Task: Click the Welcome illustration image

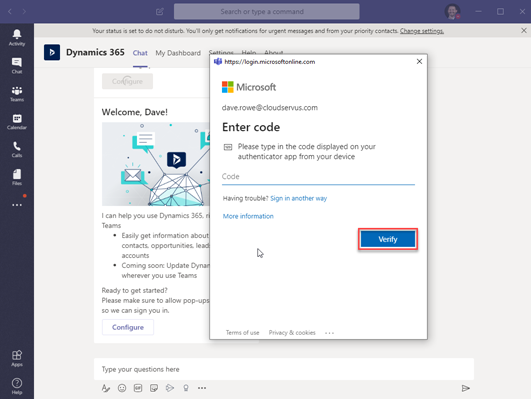Action: point(156,164)
